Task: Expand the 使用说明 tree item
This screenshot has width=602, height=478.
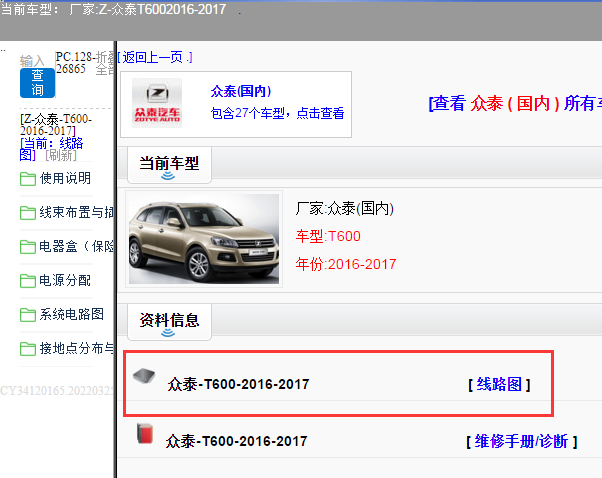Action: 65,179
